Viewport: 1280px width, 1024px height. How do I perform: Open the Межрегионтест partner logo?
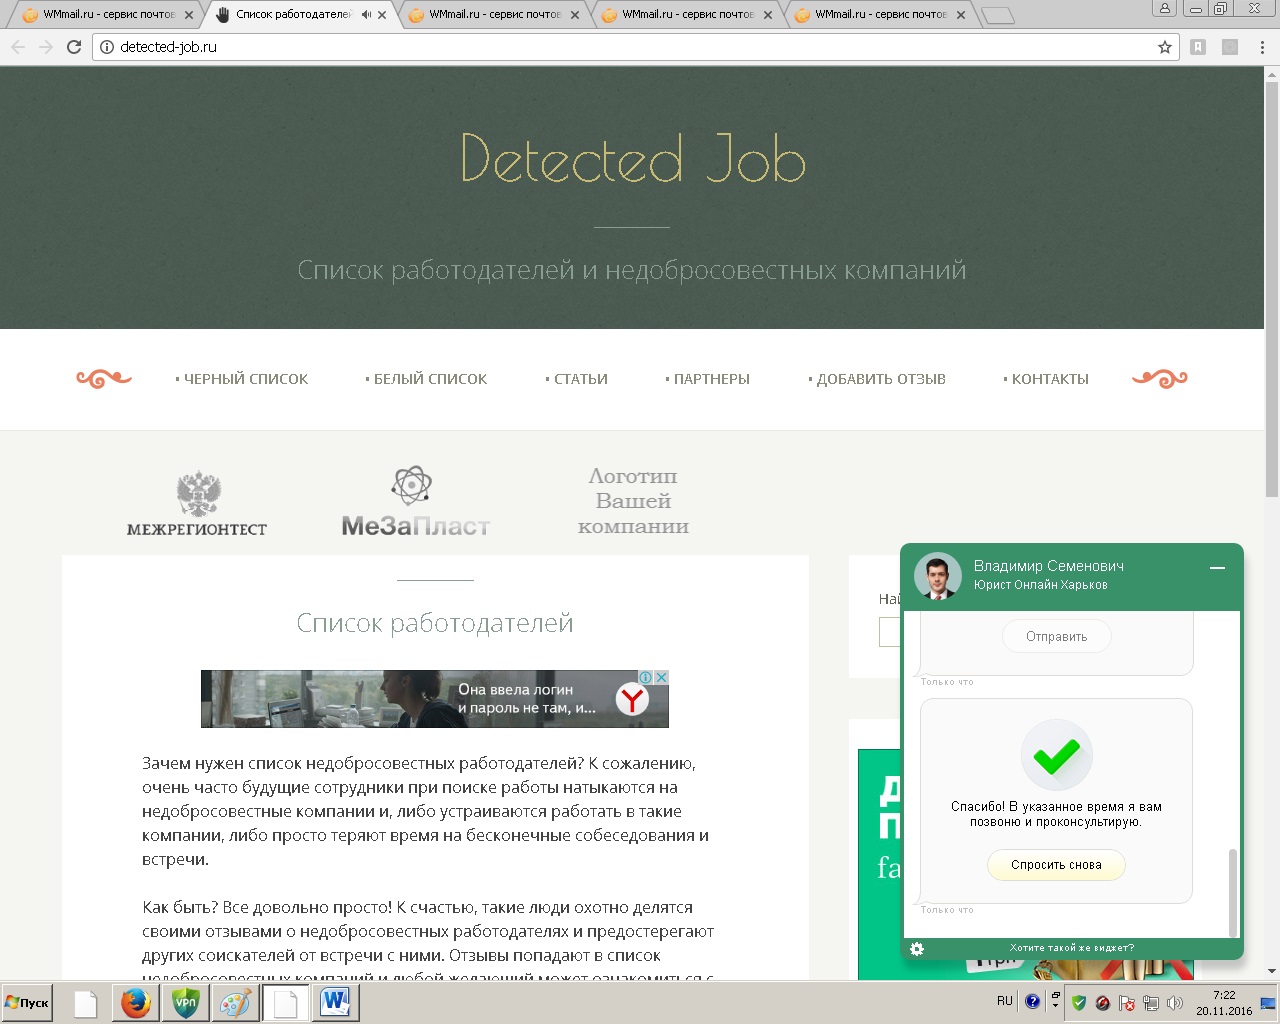coord(197,504)
